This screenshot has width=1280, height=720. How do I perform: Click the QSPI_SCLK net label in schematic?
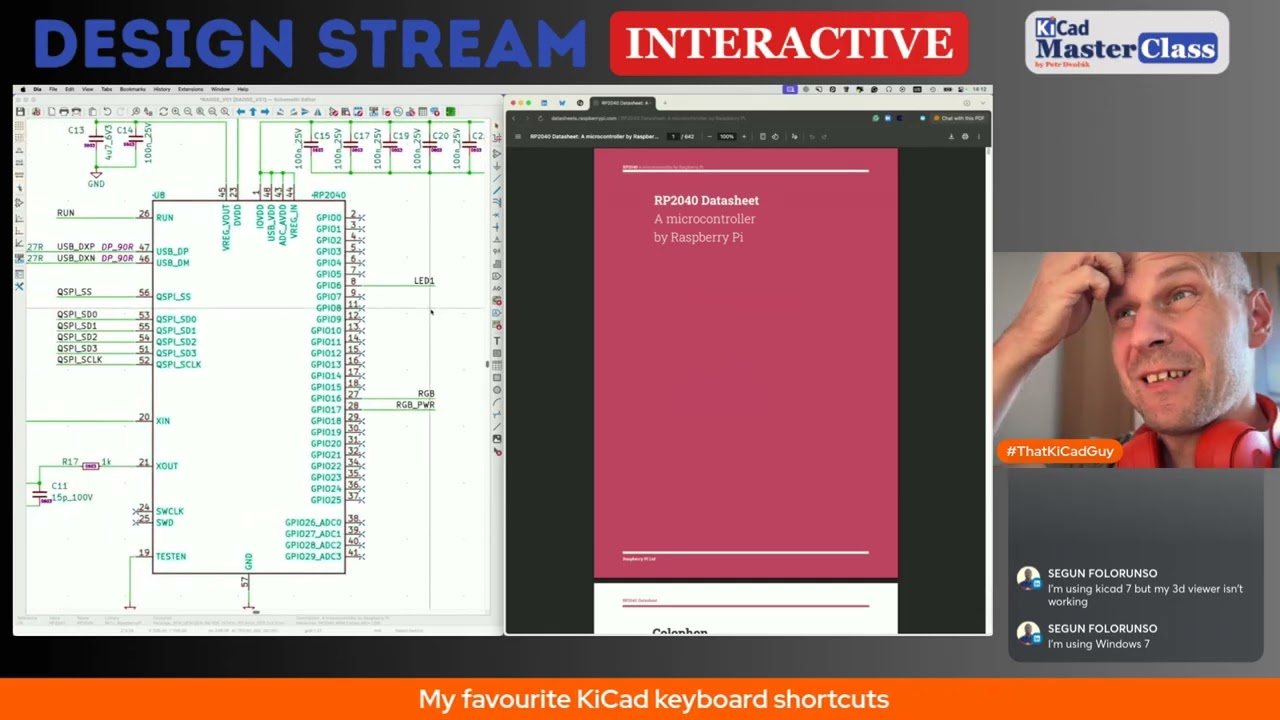(79, 360)
